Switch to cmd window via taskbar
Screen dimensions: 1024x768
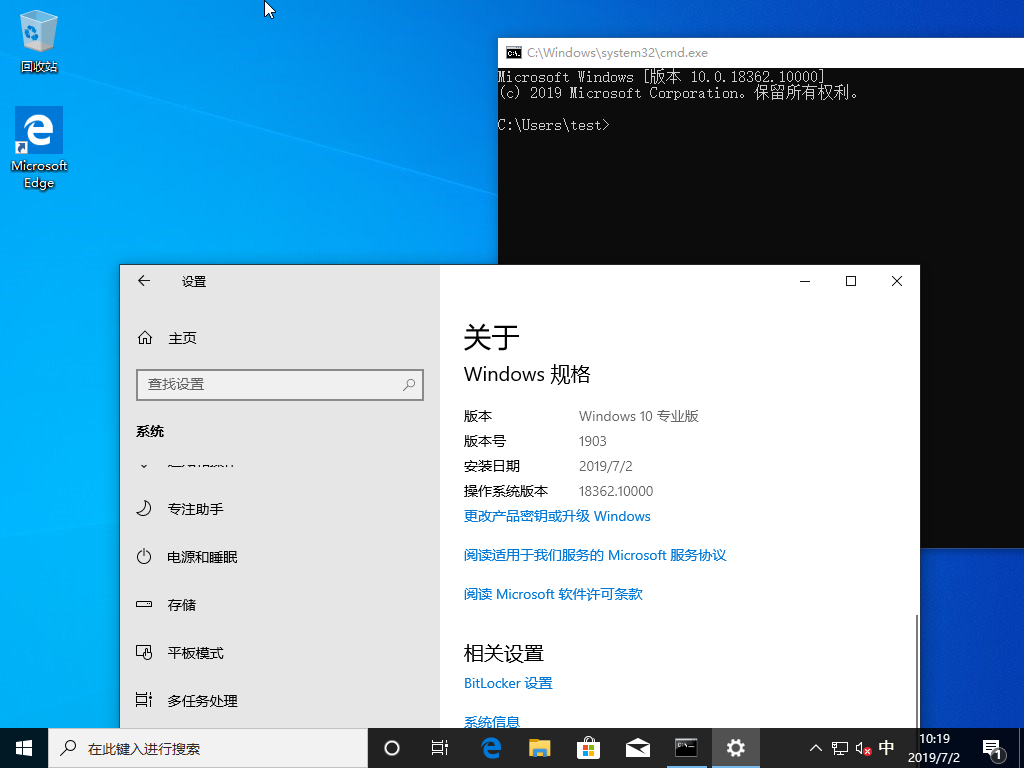[x=686, y=748]
